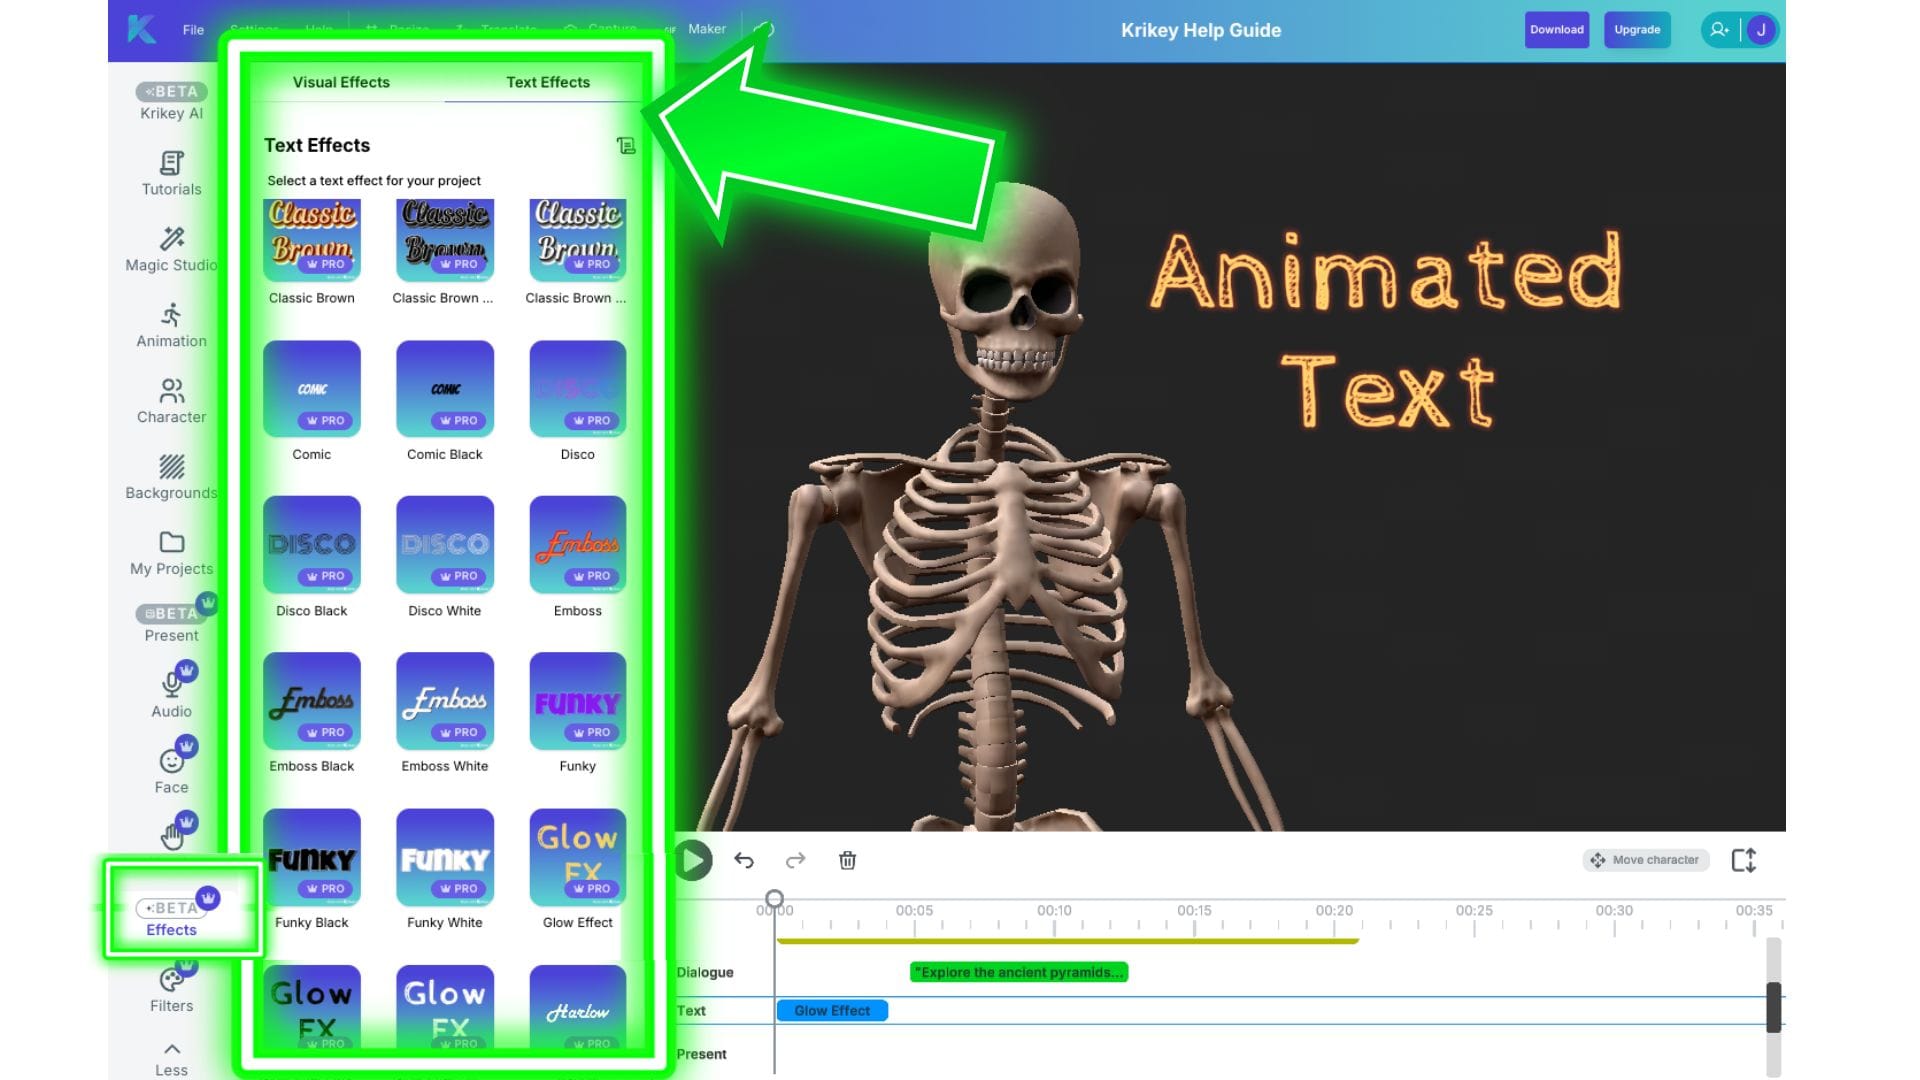Click the Upgrade button
Viewport: 1920px width, 1080px height.
click(x=1636, y=30)
